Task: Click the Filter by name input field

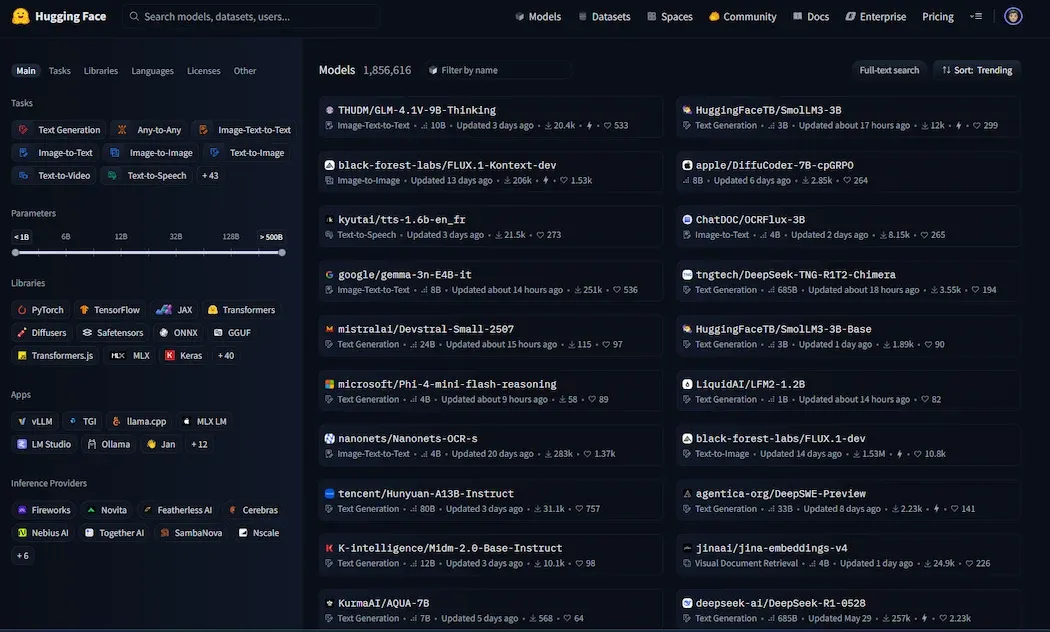Action: (x=497, y=70)
